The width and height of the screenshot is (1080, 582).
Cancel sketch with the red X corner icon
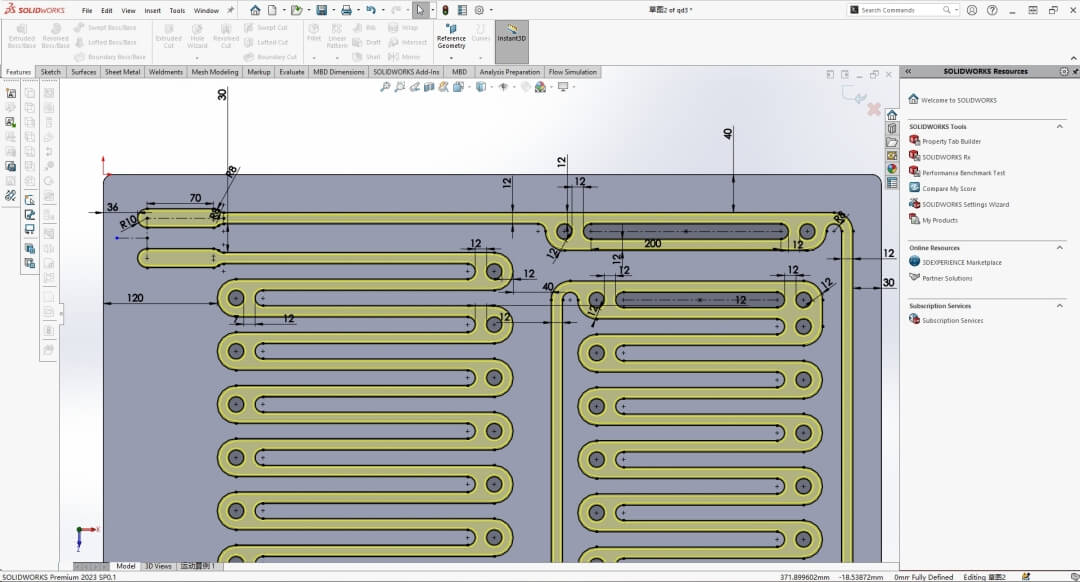tap(874, 109)
